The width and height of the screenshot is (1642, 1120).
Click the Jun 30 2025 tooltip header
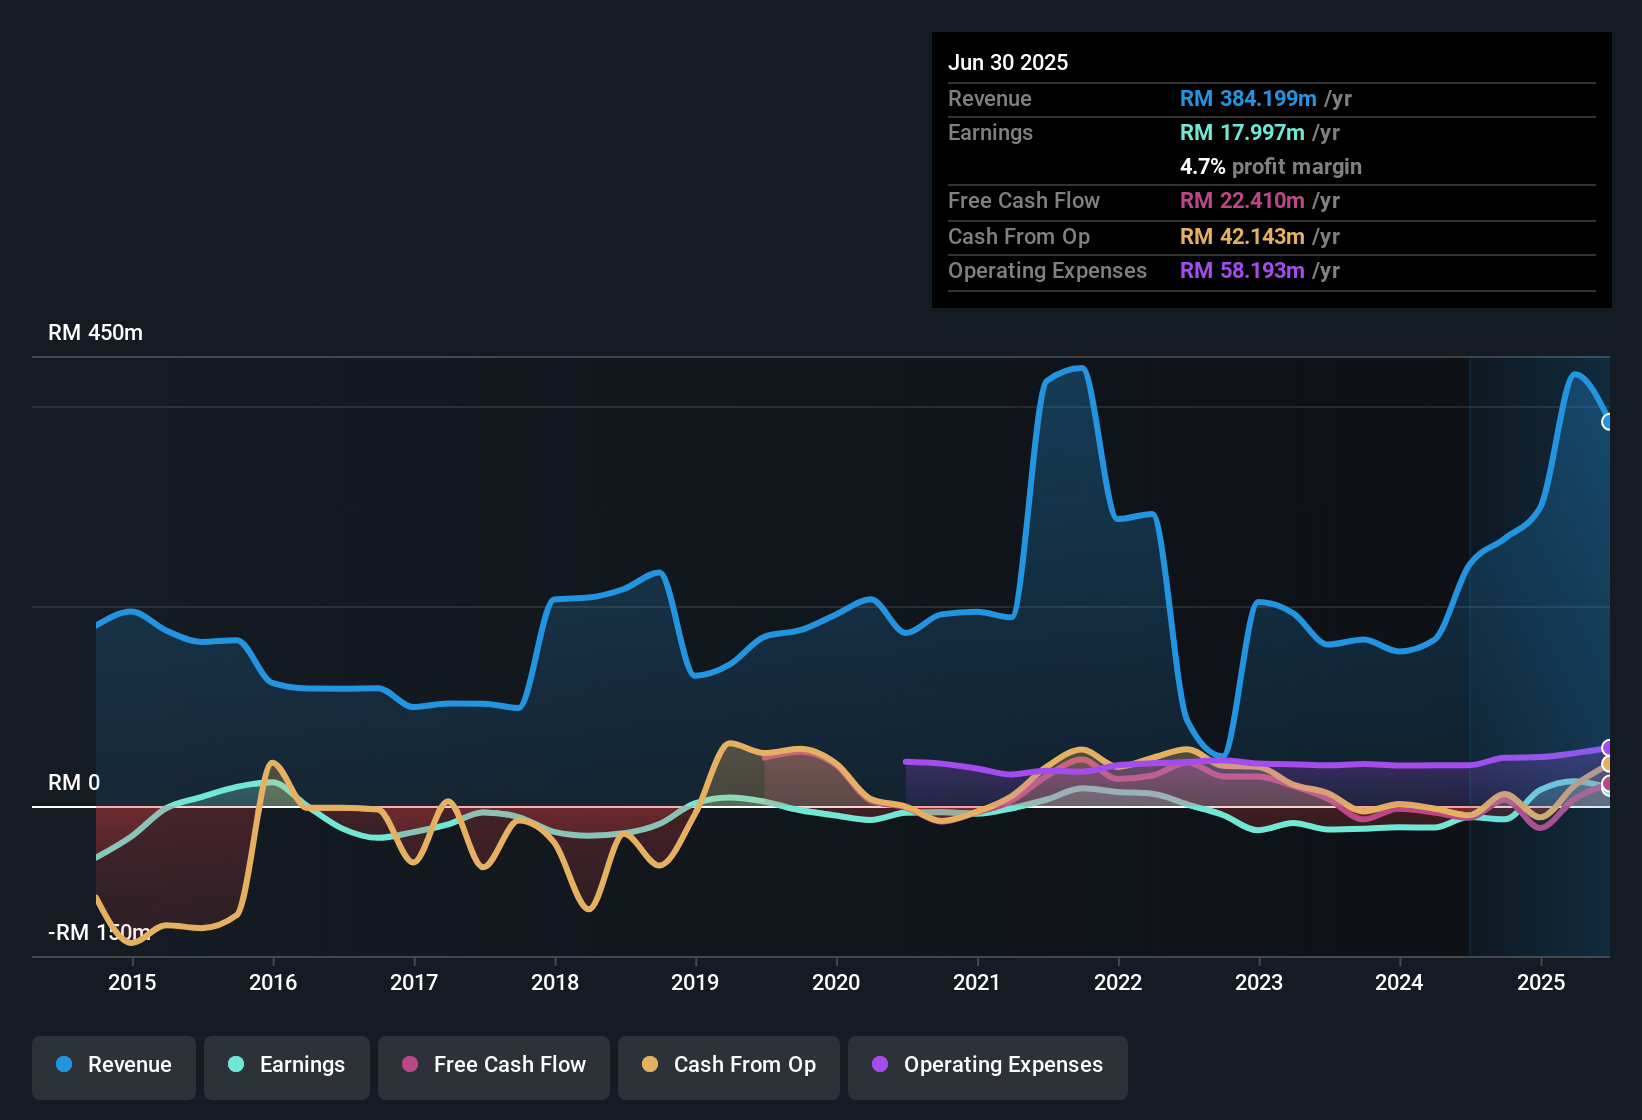click(x=1008, y=62)
